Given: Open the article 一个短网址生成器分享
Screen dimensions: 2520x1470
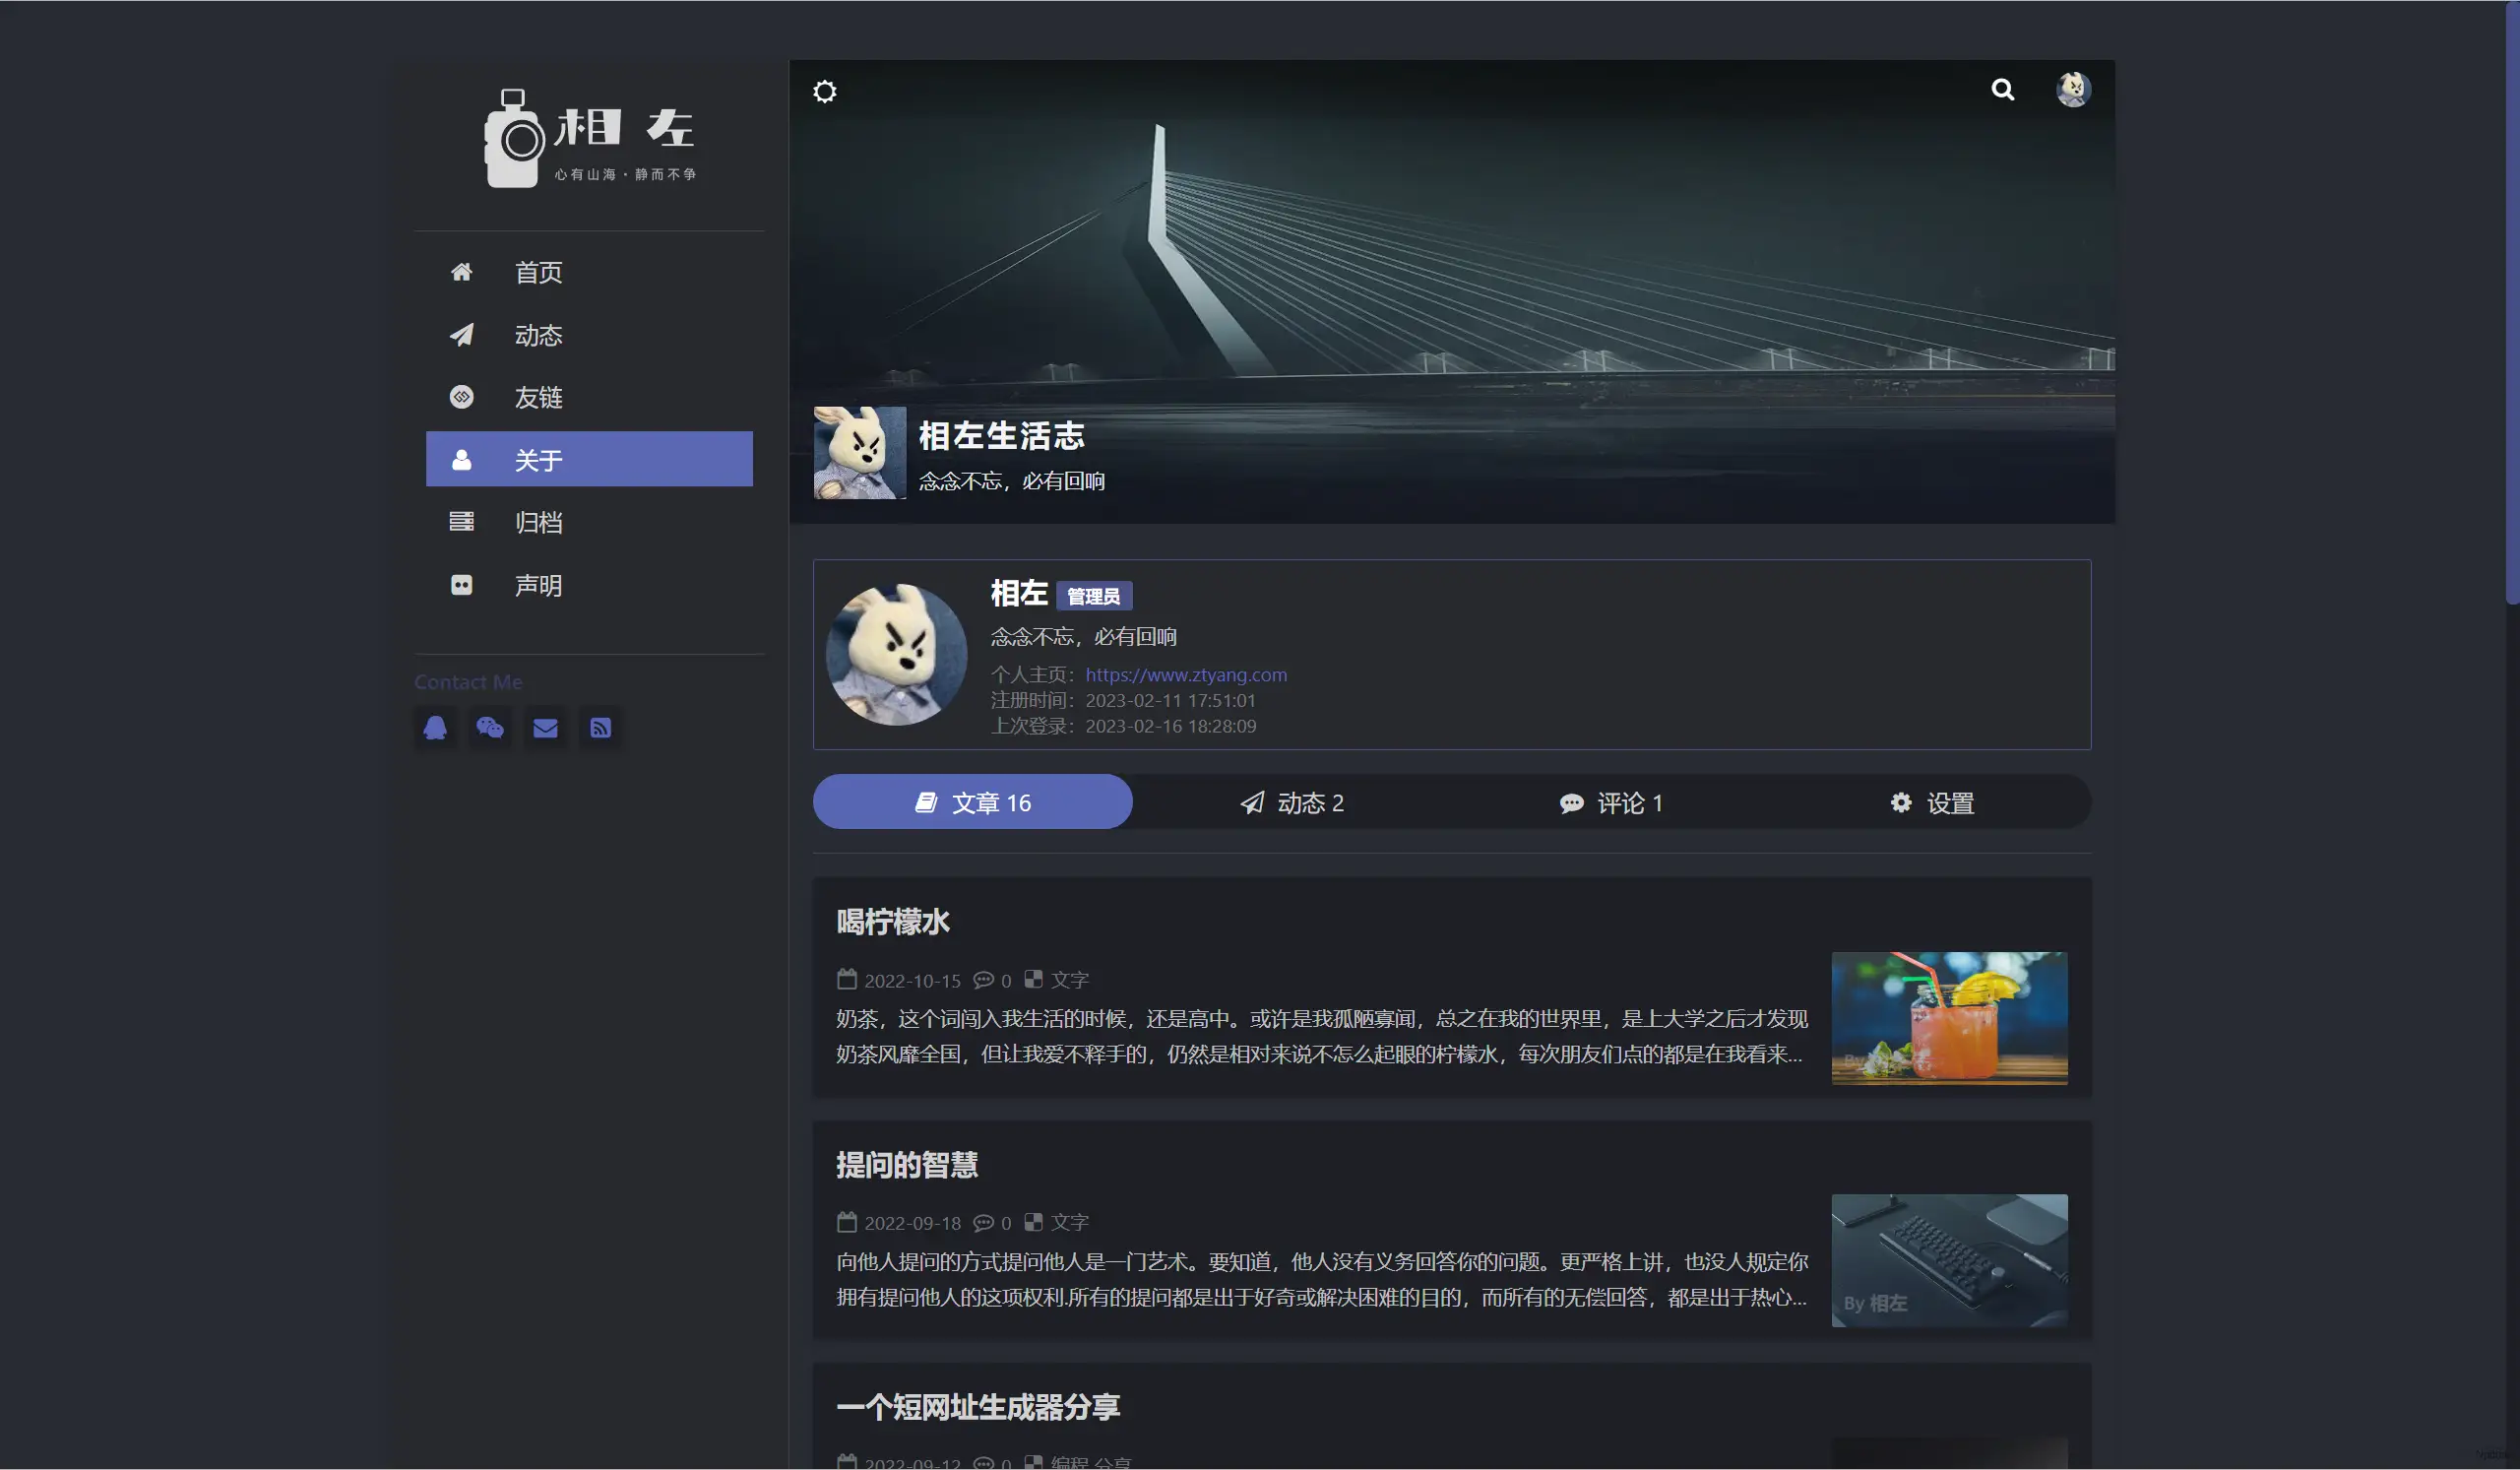Looking at the screenshot, I should tap(978, 1407).
